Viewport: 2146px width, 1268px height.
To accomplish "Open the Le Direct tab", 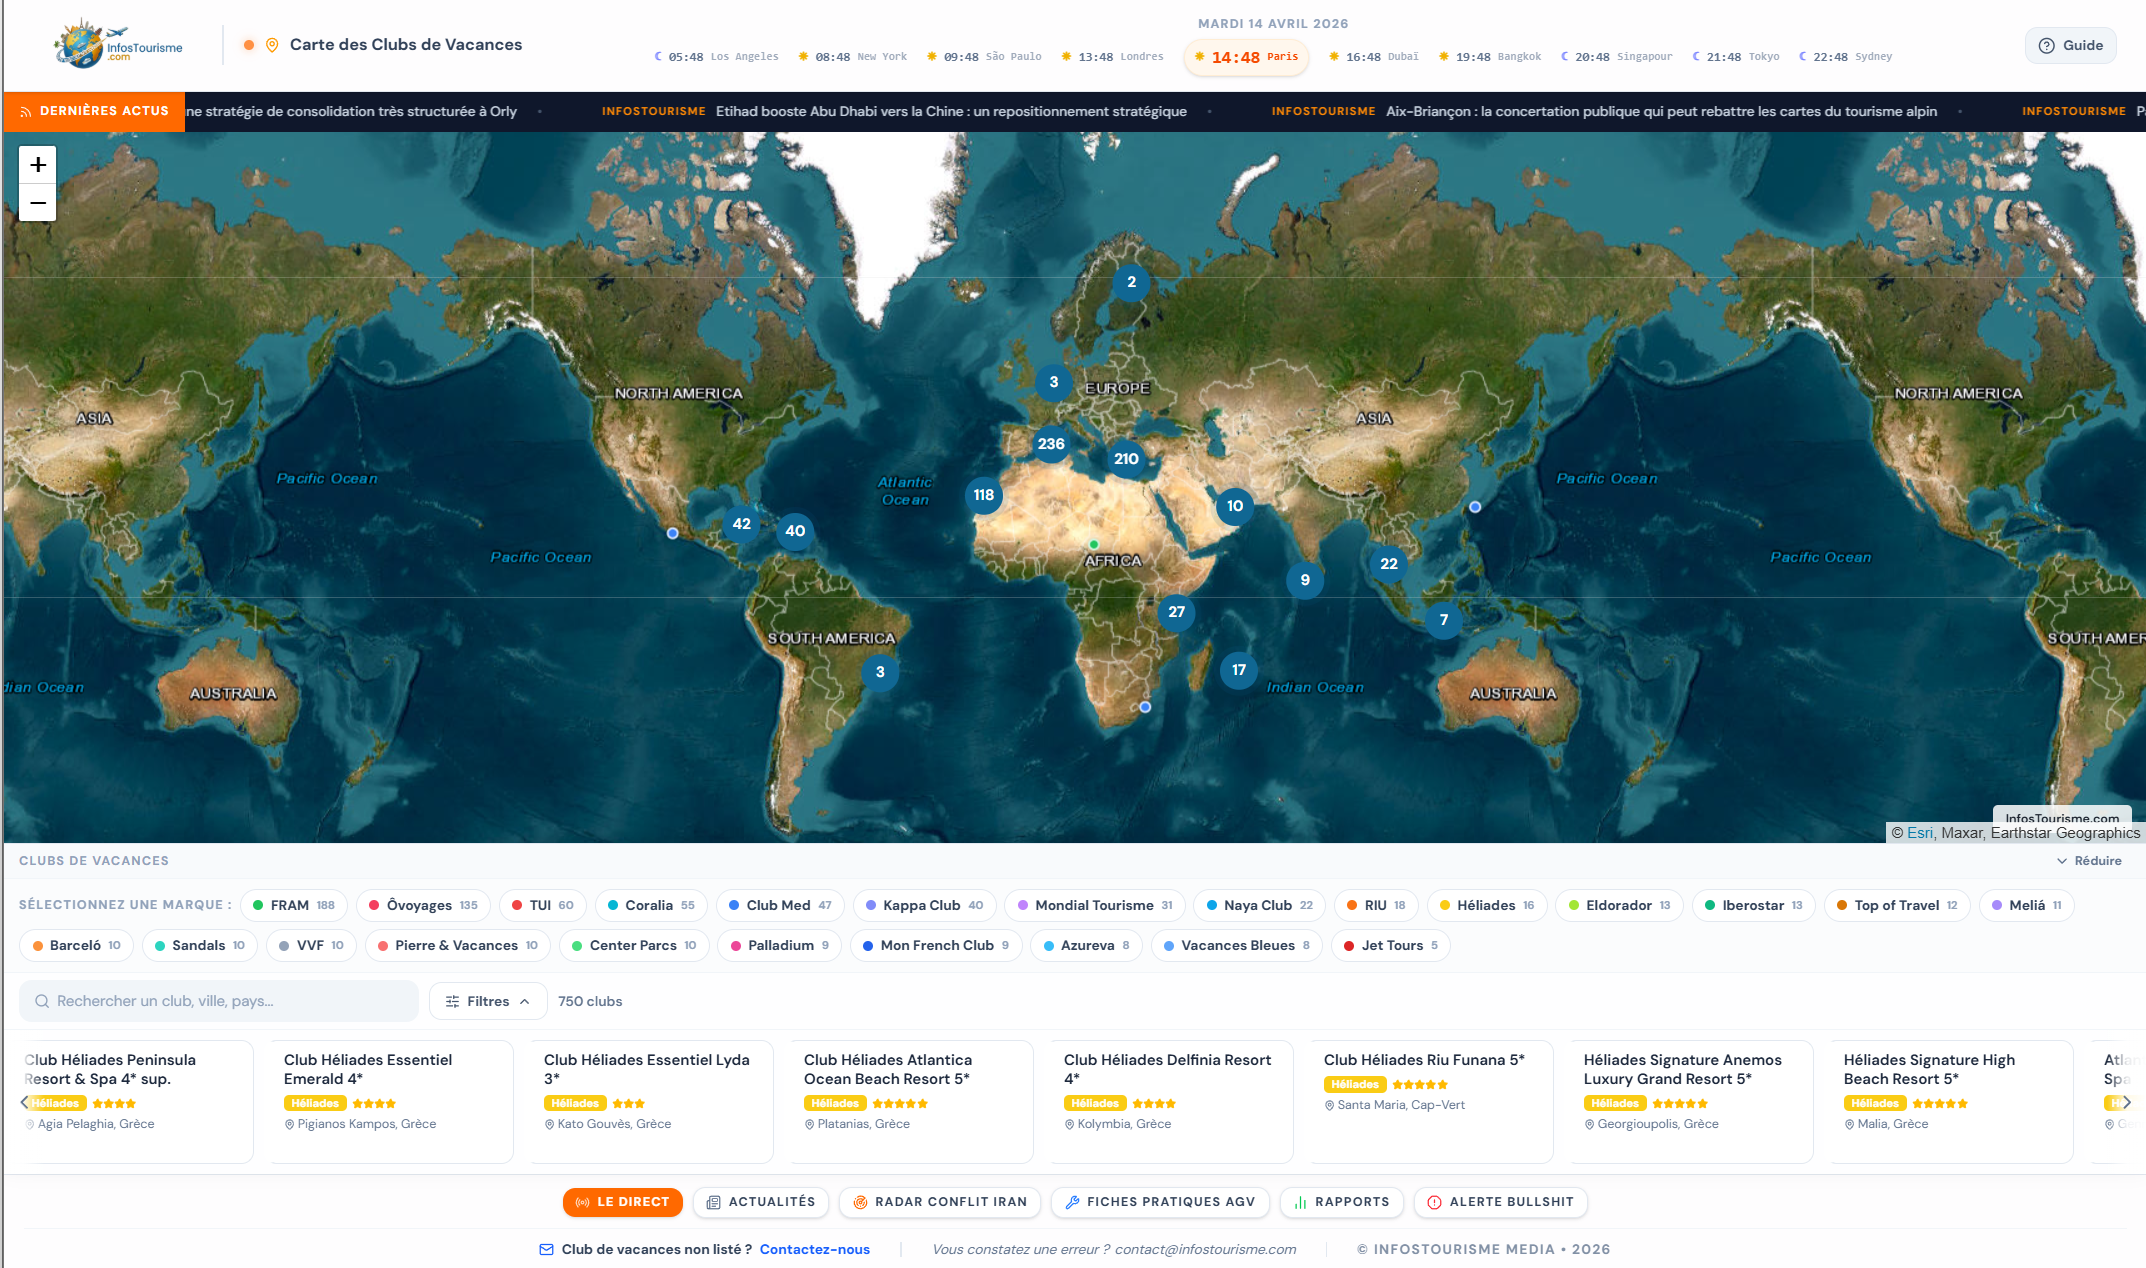I will [622, 1202].
